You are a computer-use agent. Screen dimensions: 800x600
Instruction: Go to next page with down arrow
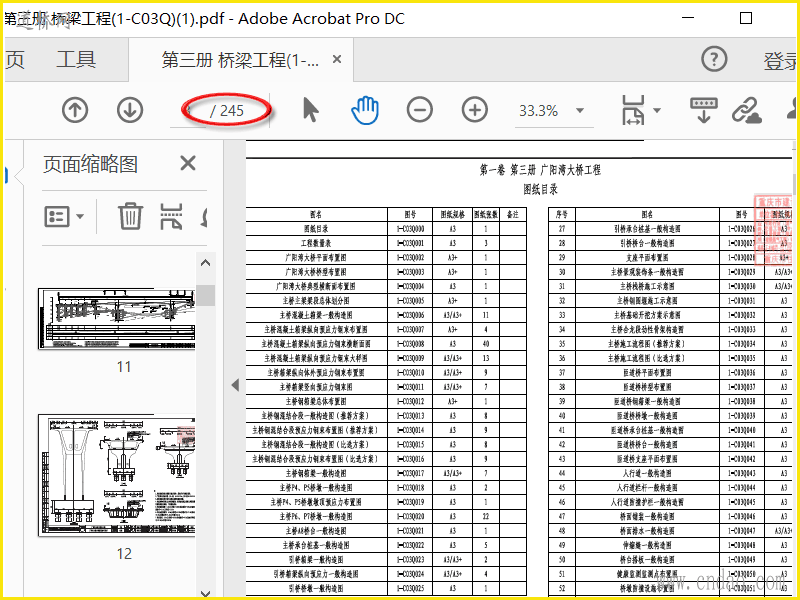click(x=130, y=110)
